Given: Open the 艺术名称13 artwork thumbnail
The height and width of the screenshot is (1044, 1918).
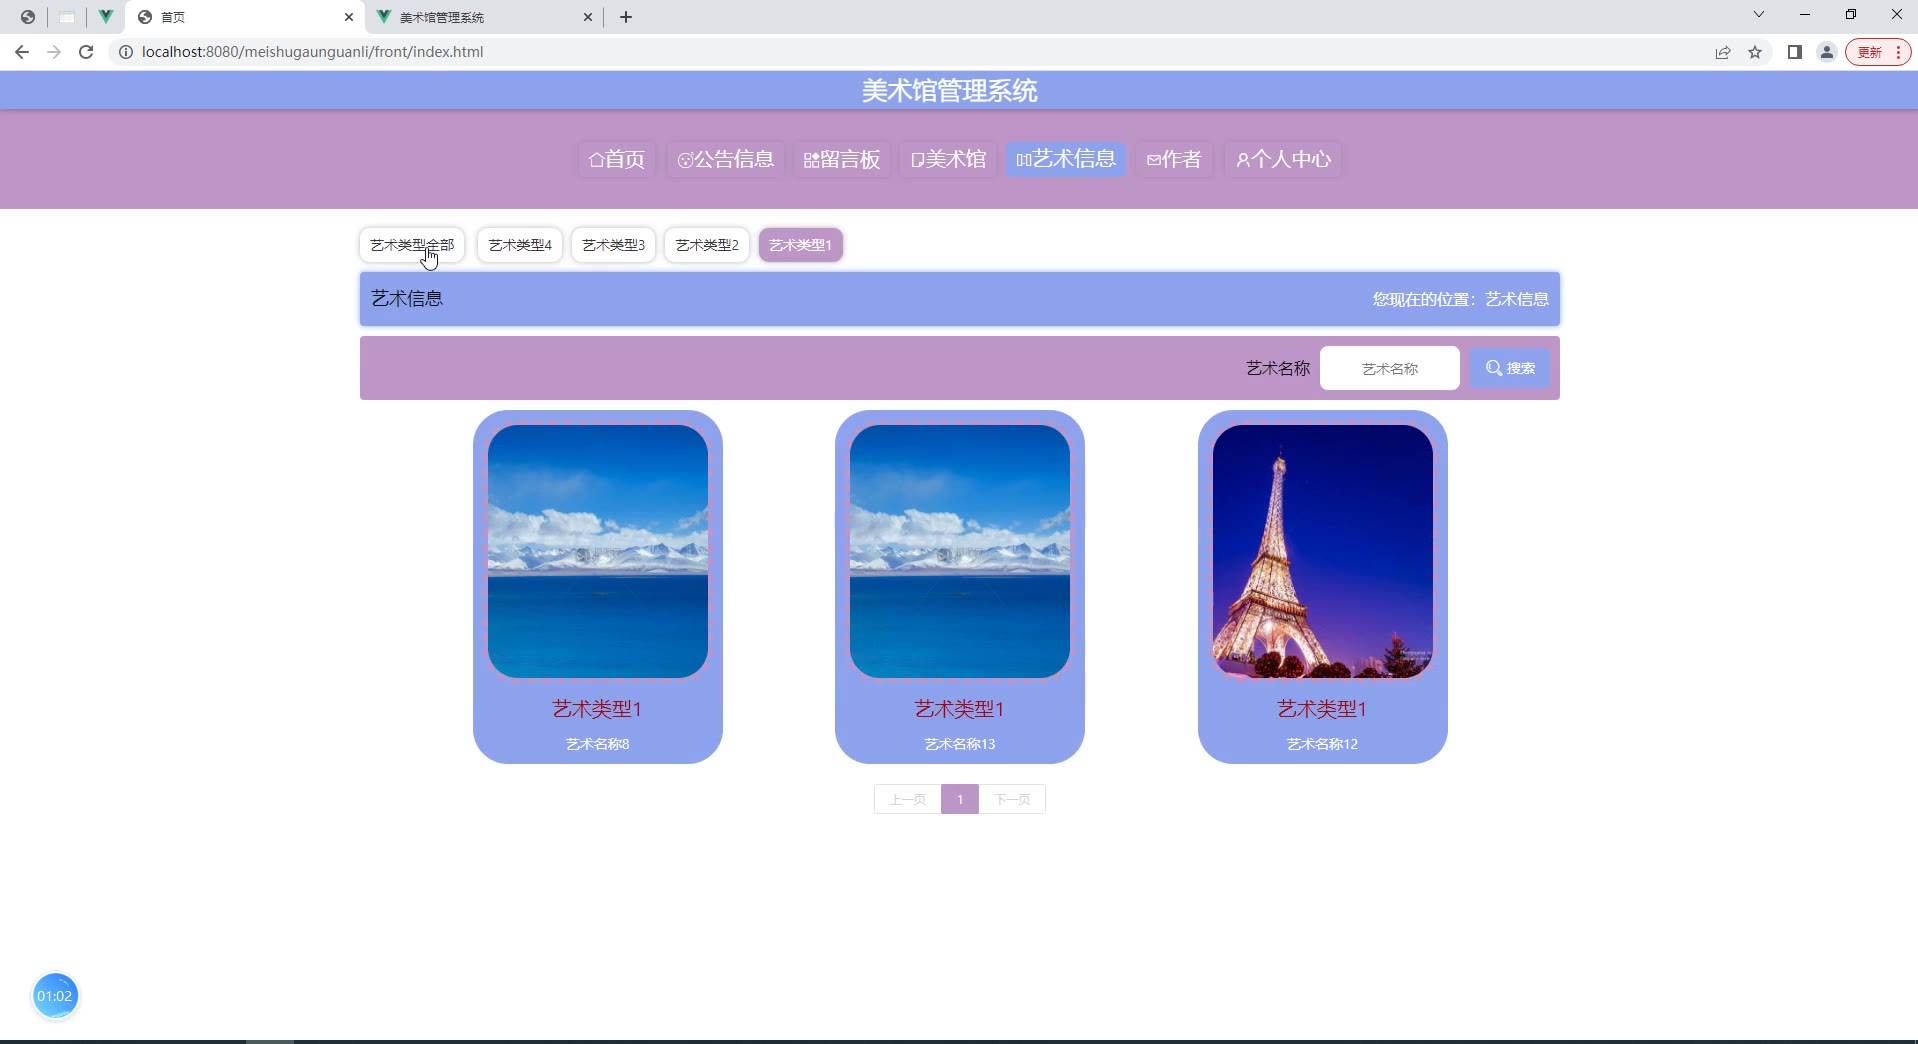Looking at the screenshot, I should tap(960, 551).
